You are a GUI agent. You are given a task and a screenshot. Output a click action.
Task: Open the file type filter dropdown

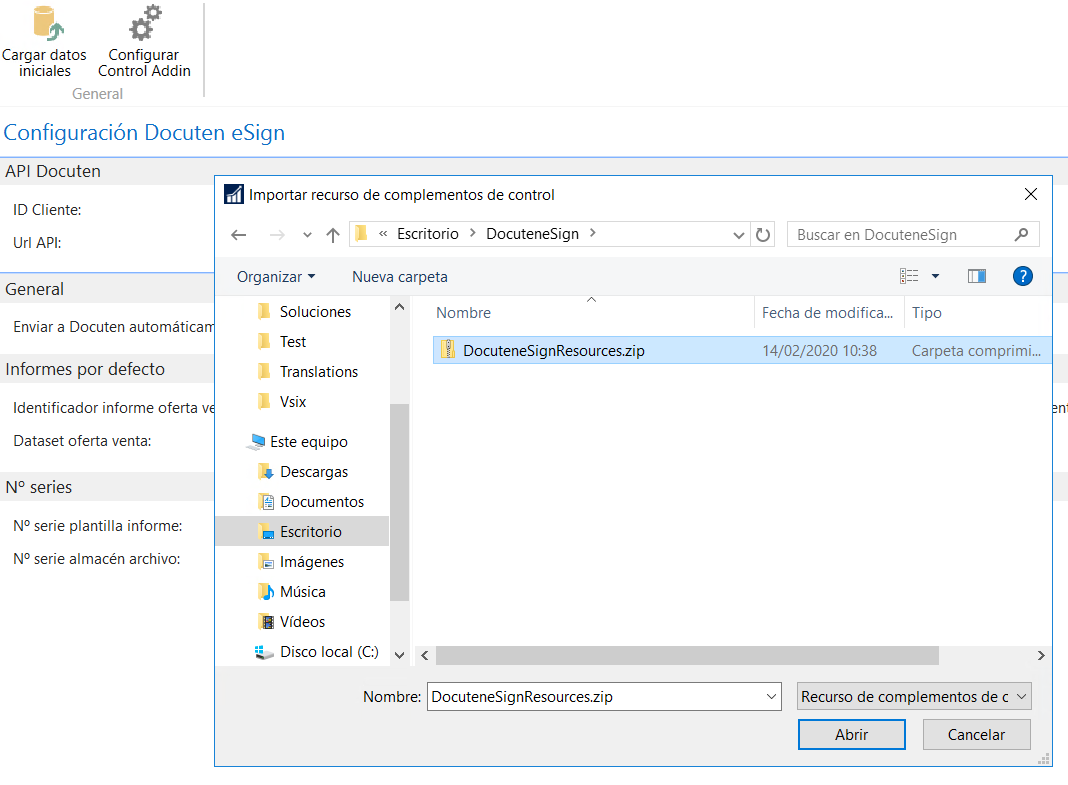pos(914,696)
